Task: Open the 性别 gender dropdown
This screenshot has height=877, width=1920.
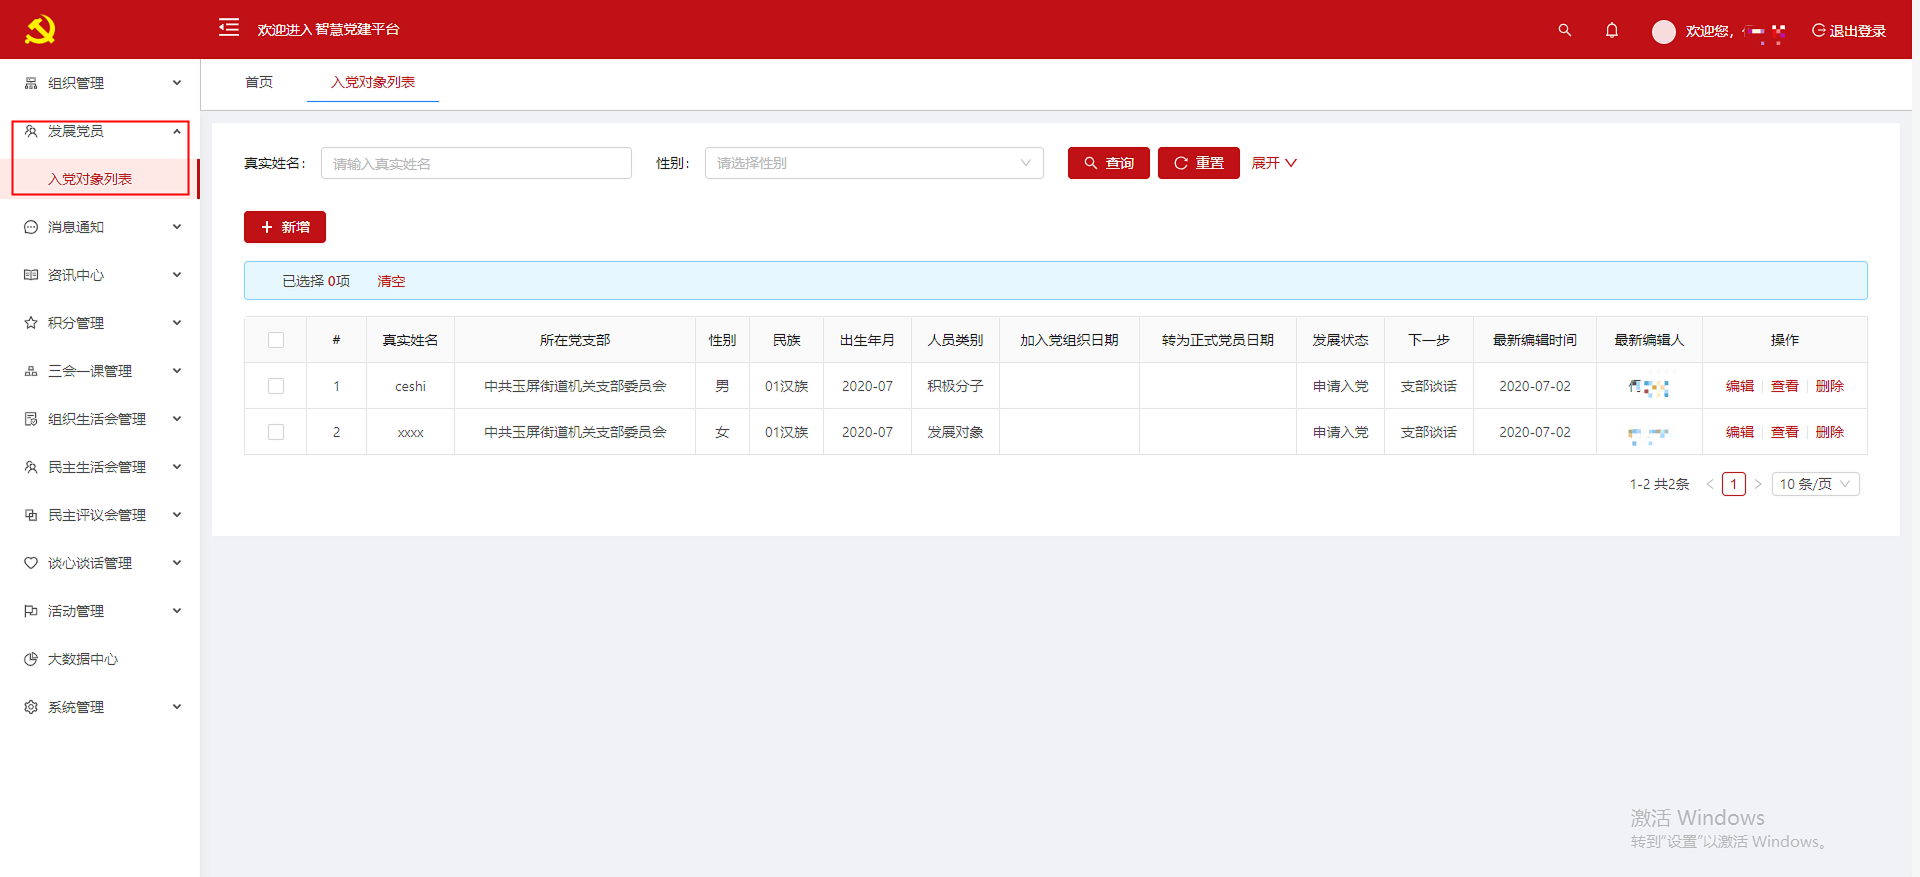Action: pos(874,163)
